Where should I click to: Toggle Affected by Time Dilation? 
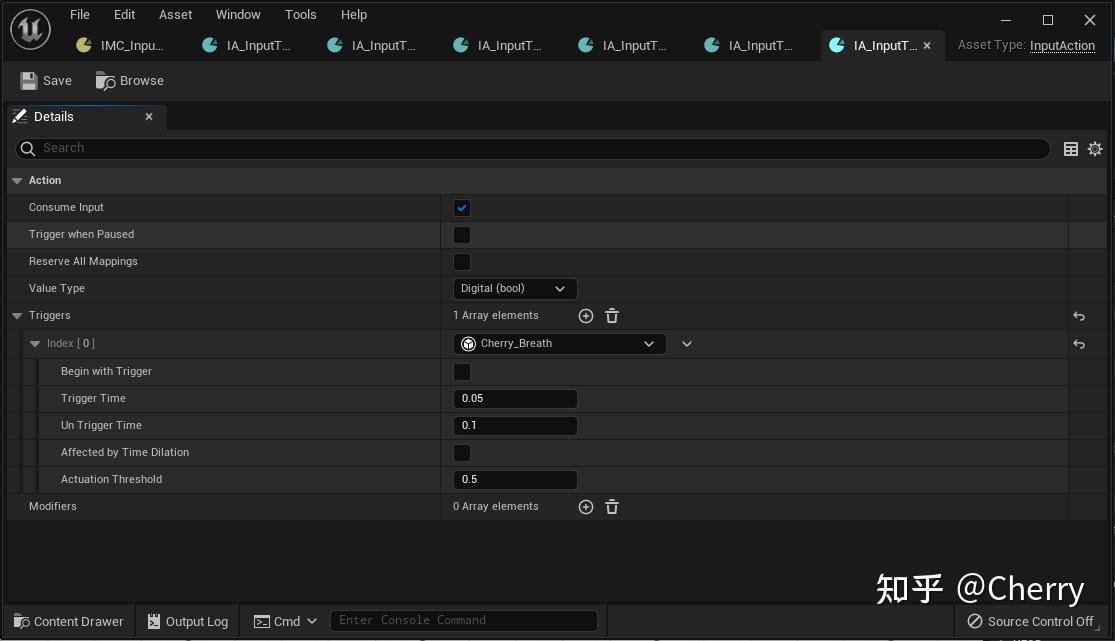click(461, 452)
